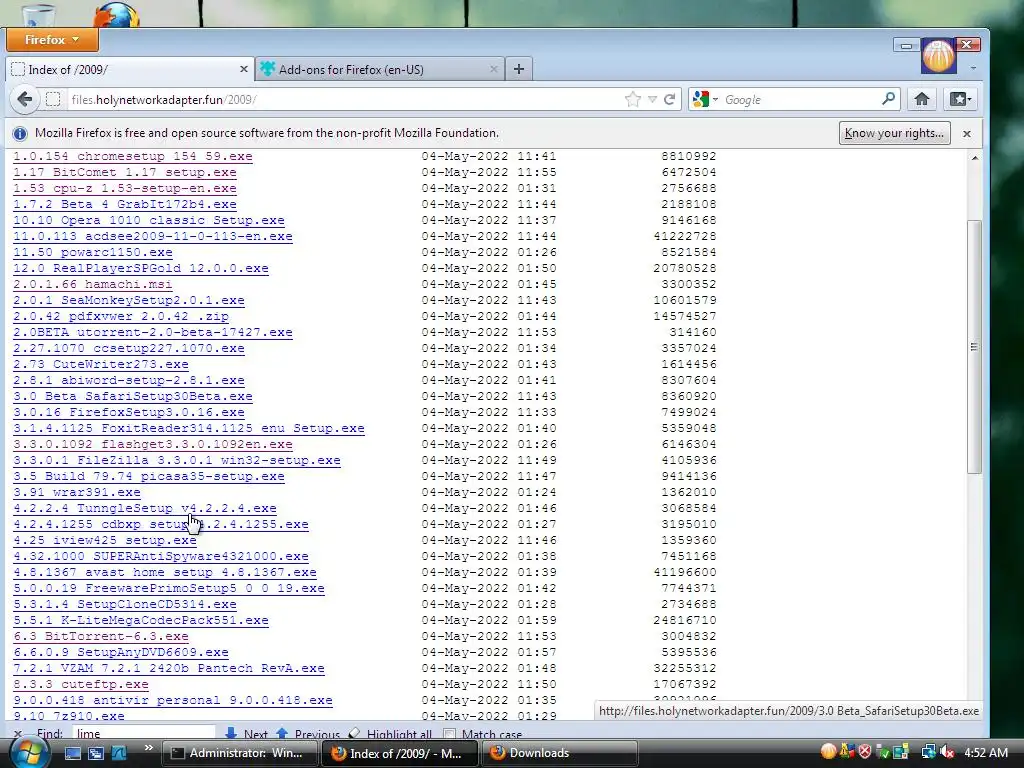This screenshot has height=768, width=1024.
Task: Switch to the Index of /2009/ tab
Action: tap(129, 69)
